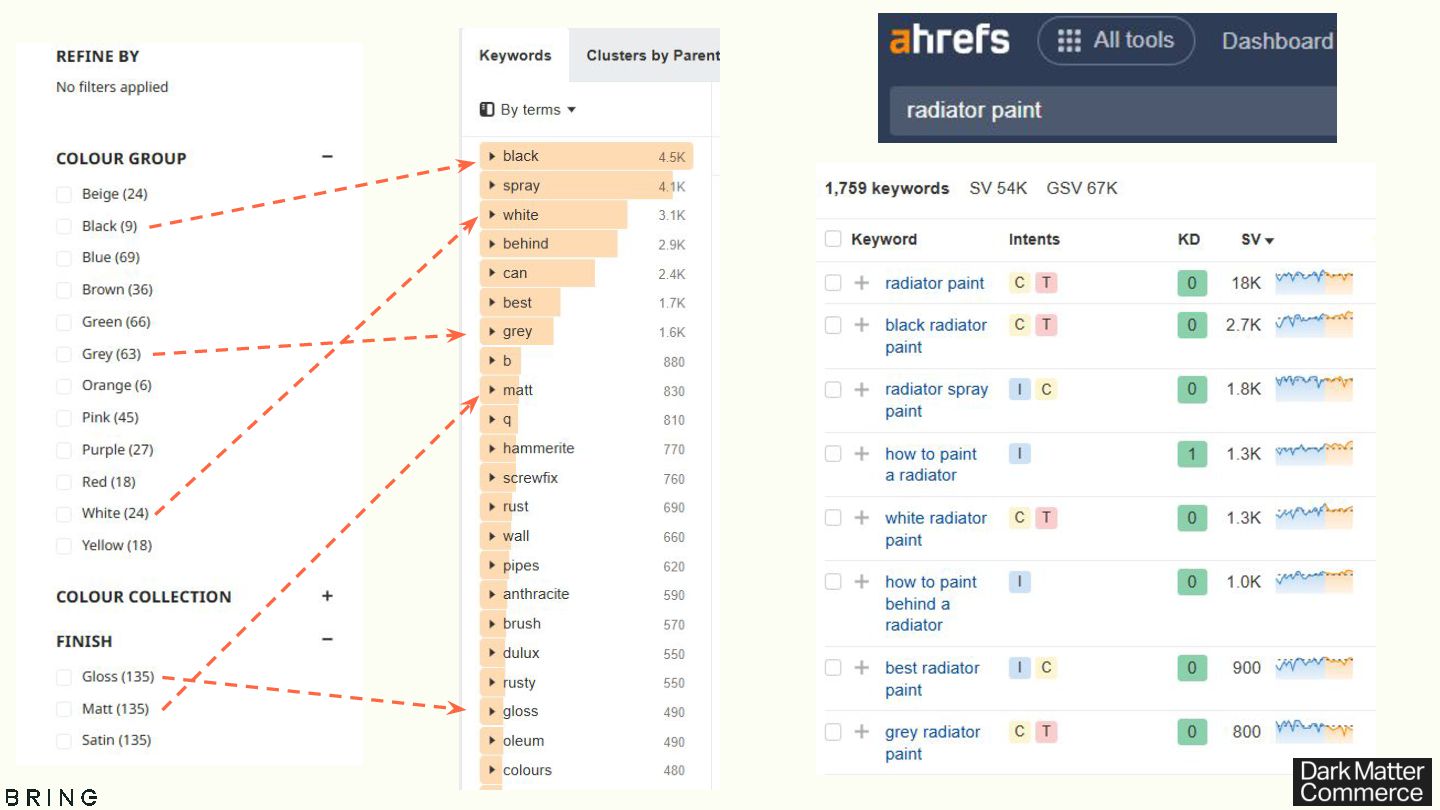Viewport: 1440px width, 810px height.
Task: Open Dashboard in the top menu
Action: coord(1276,41)
